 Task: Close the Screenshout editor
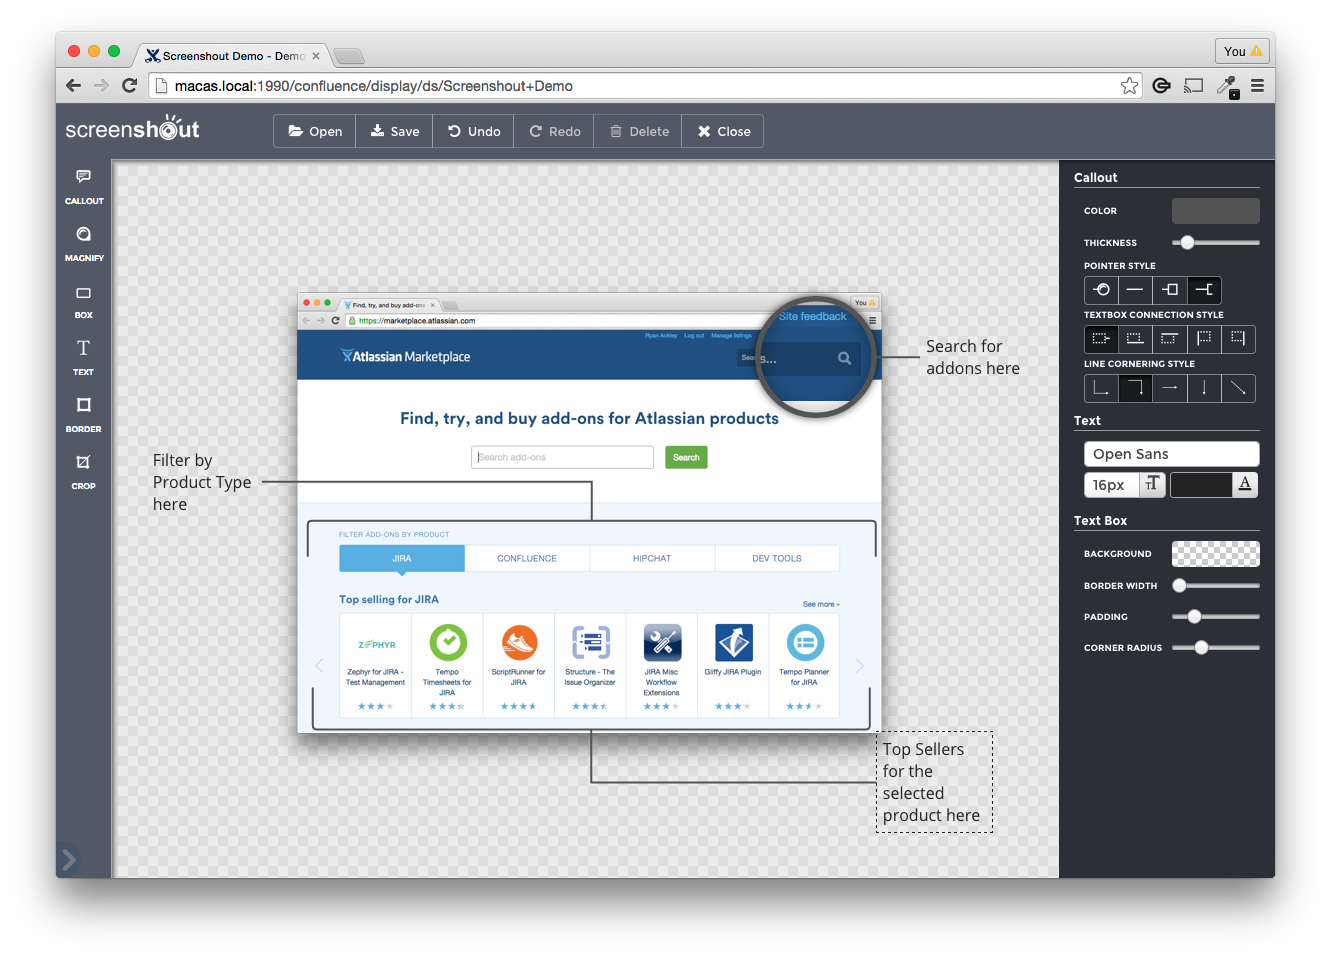[723, 131]
